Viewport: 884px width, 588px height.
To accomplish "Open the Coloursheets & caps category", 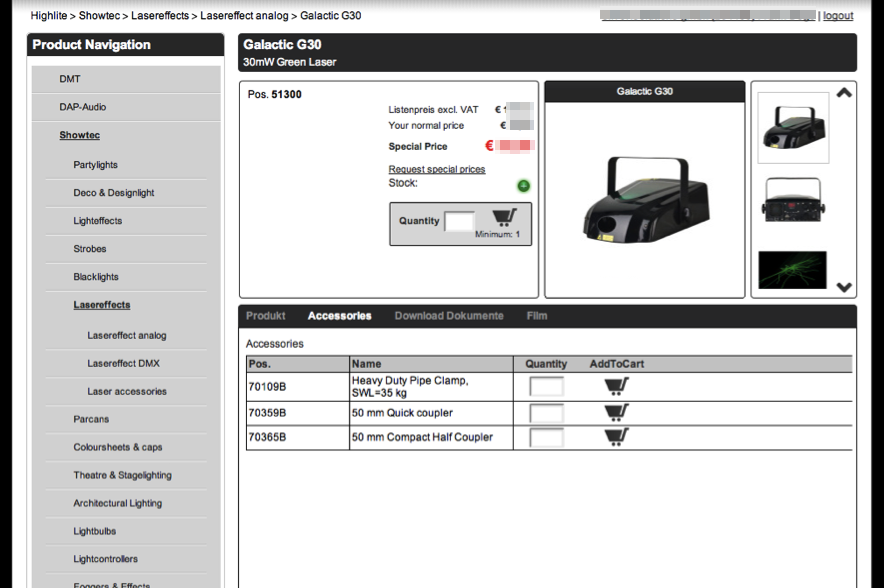I will tap(118, 447).
